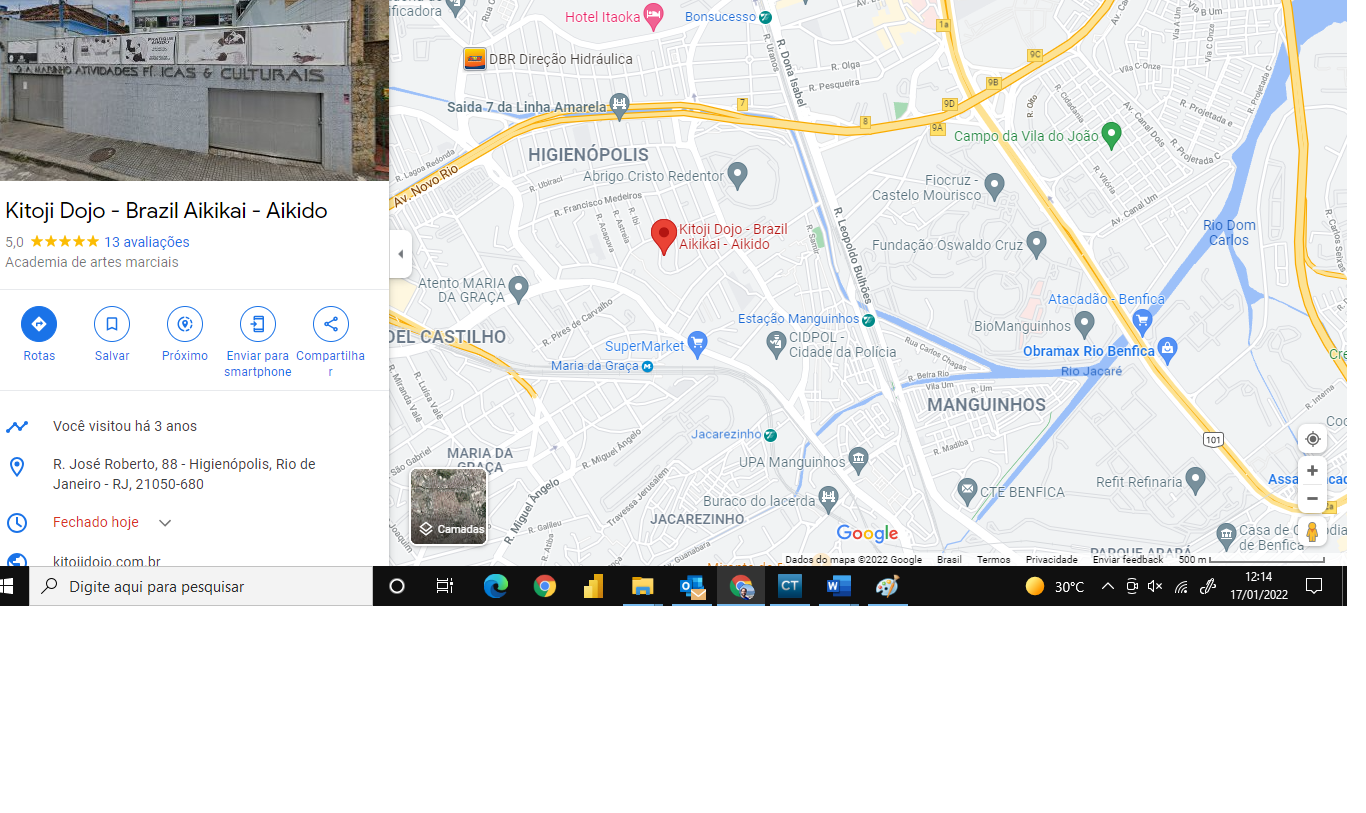This screenshot has height=813, width=1366.
Task: Click the Rotas directions icon
Action: click(39, 324)
